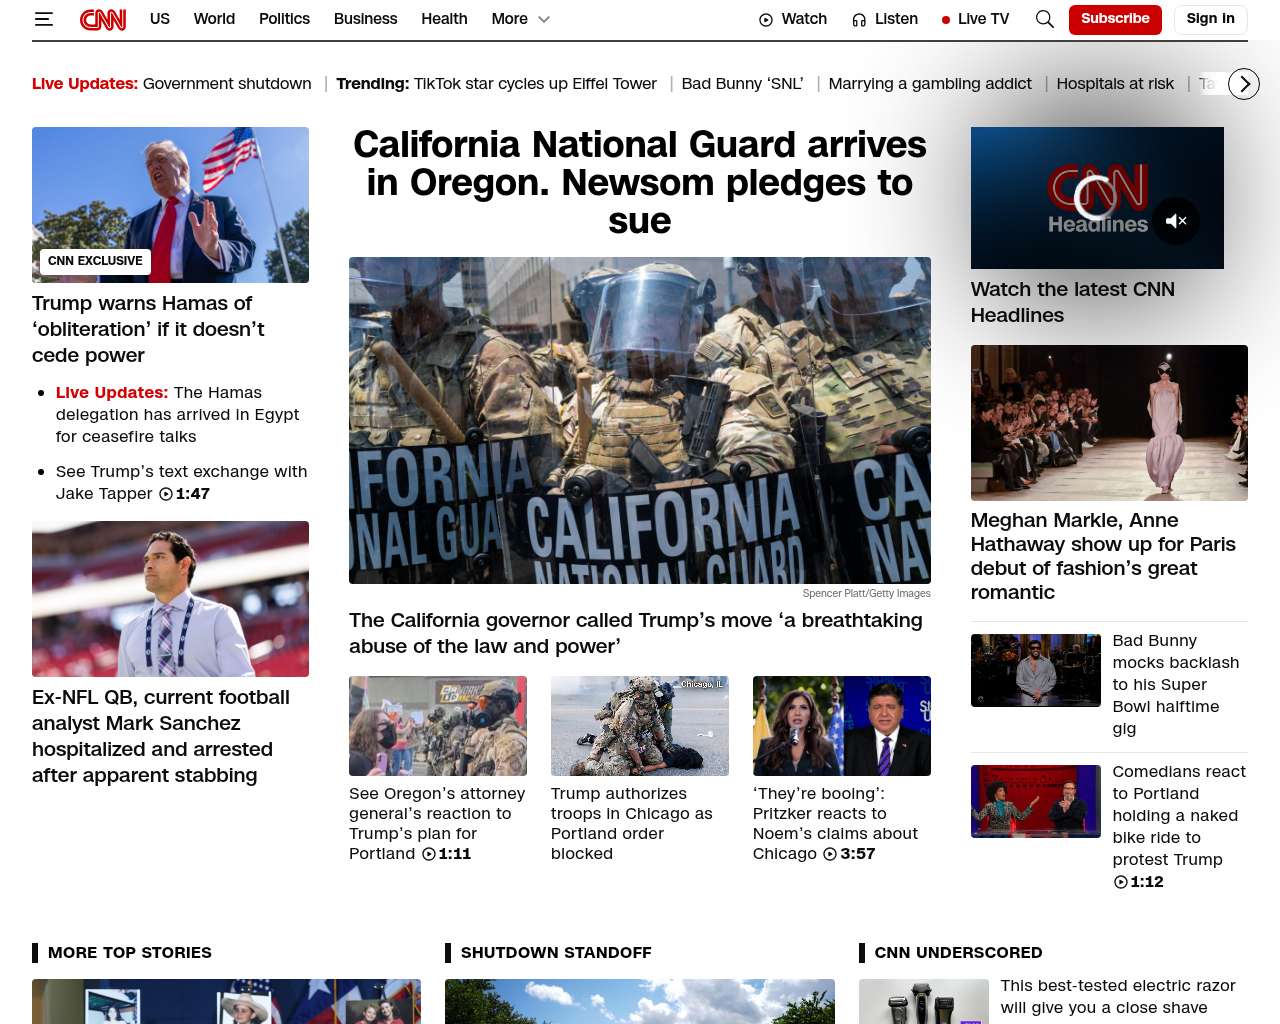
Task: Open Trump speaking thumbnail image
Action: (170, 205)
